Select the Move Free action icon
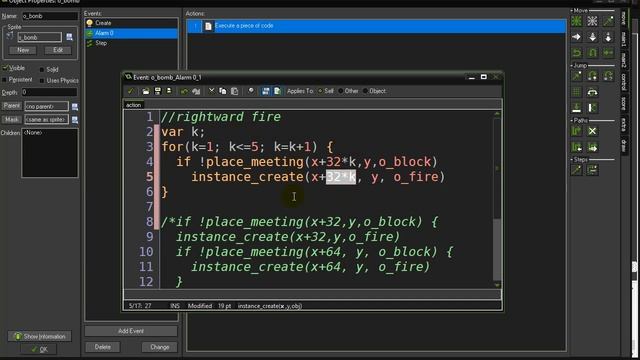 click(x=592, y=21)
